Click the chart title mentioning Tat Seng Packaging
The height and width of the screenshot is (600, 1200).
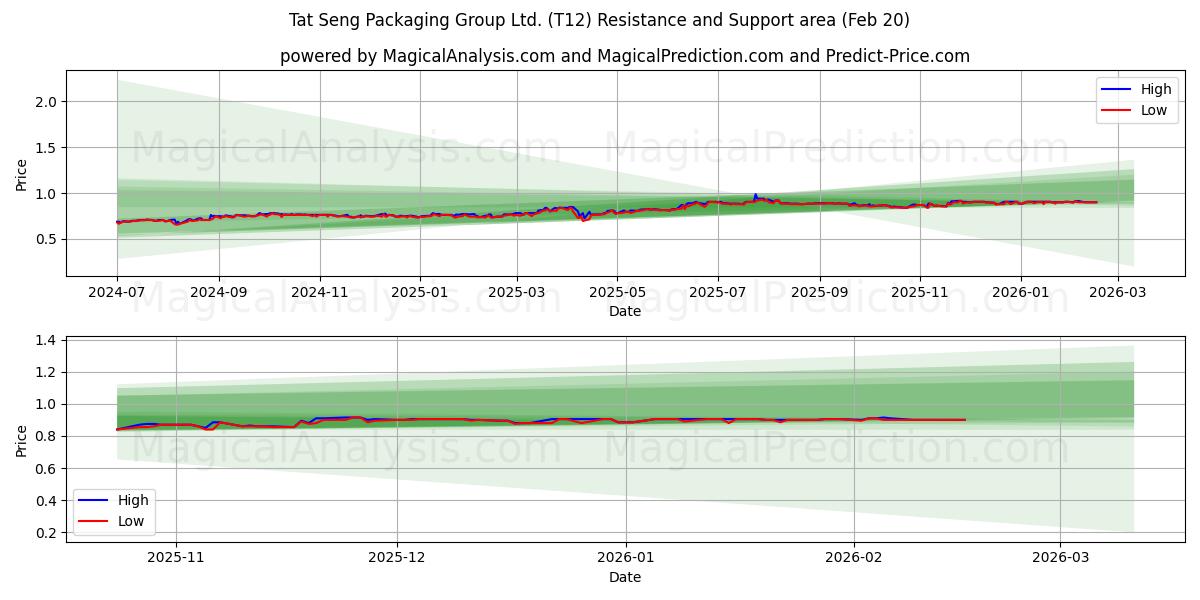599,20
